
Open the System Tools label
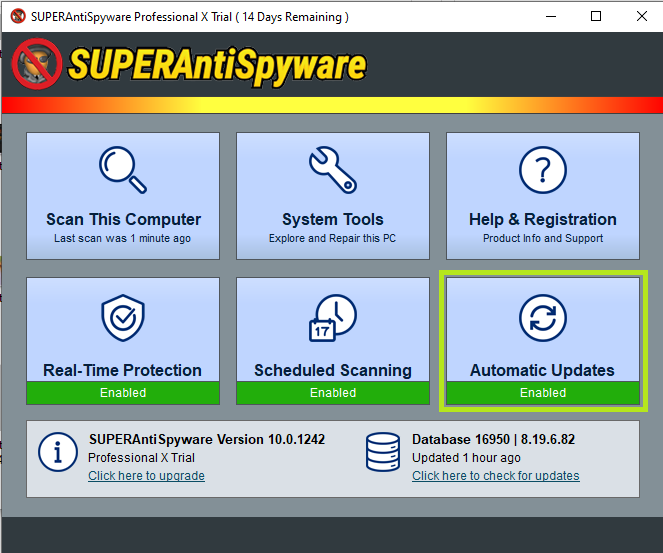coord(333,219)
